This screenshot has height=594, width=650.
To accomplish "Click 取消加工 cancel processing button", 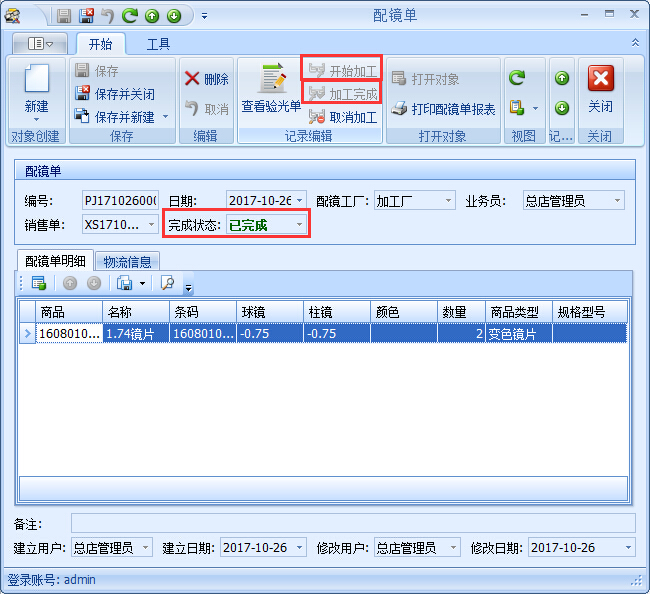I will [x=342, y=117].
